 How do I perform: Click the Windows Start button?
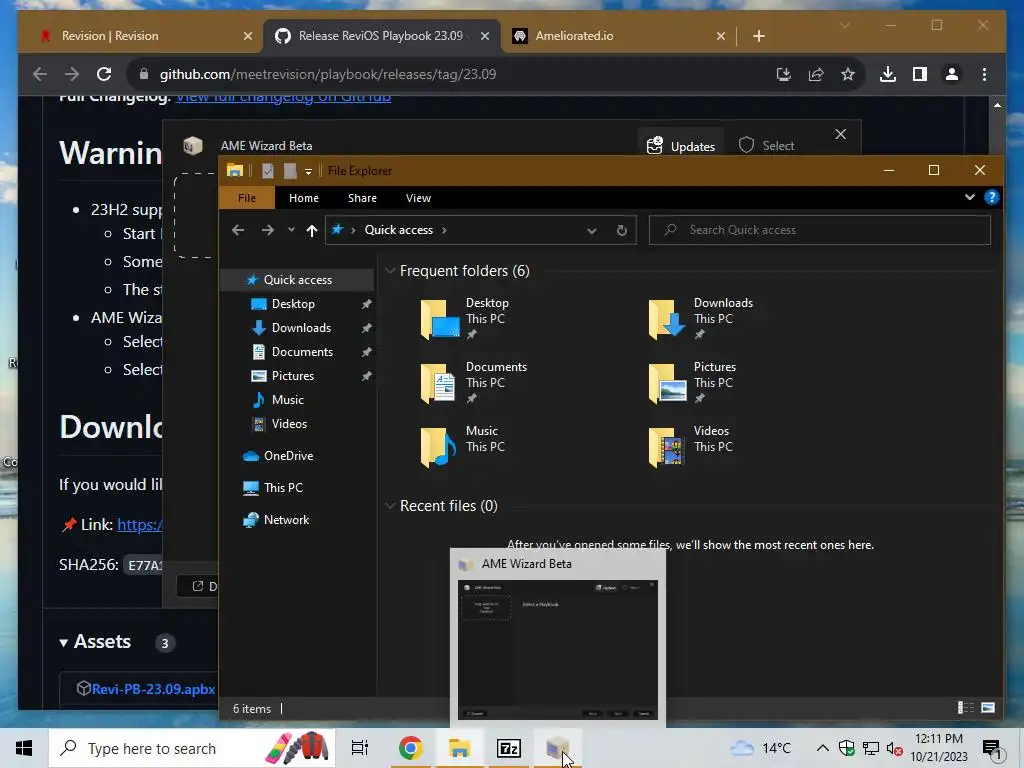click(x=24, y=748)
